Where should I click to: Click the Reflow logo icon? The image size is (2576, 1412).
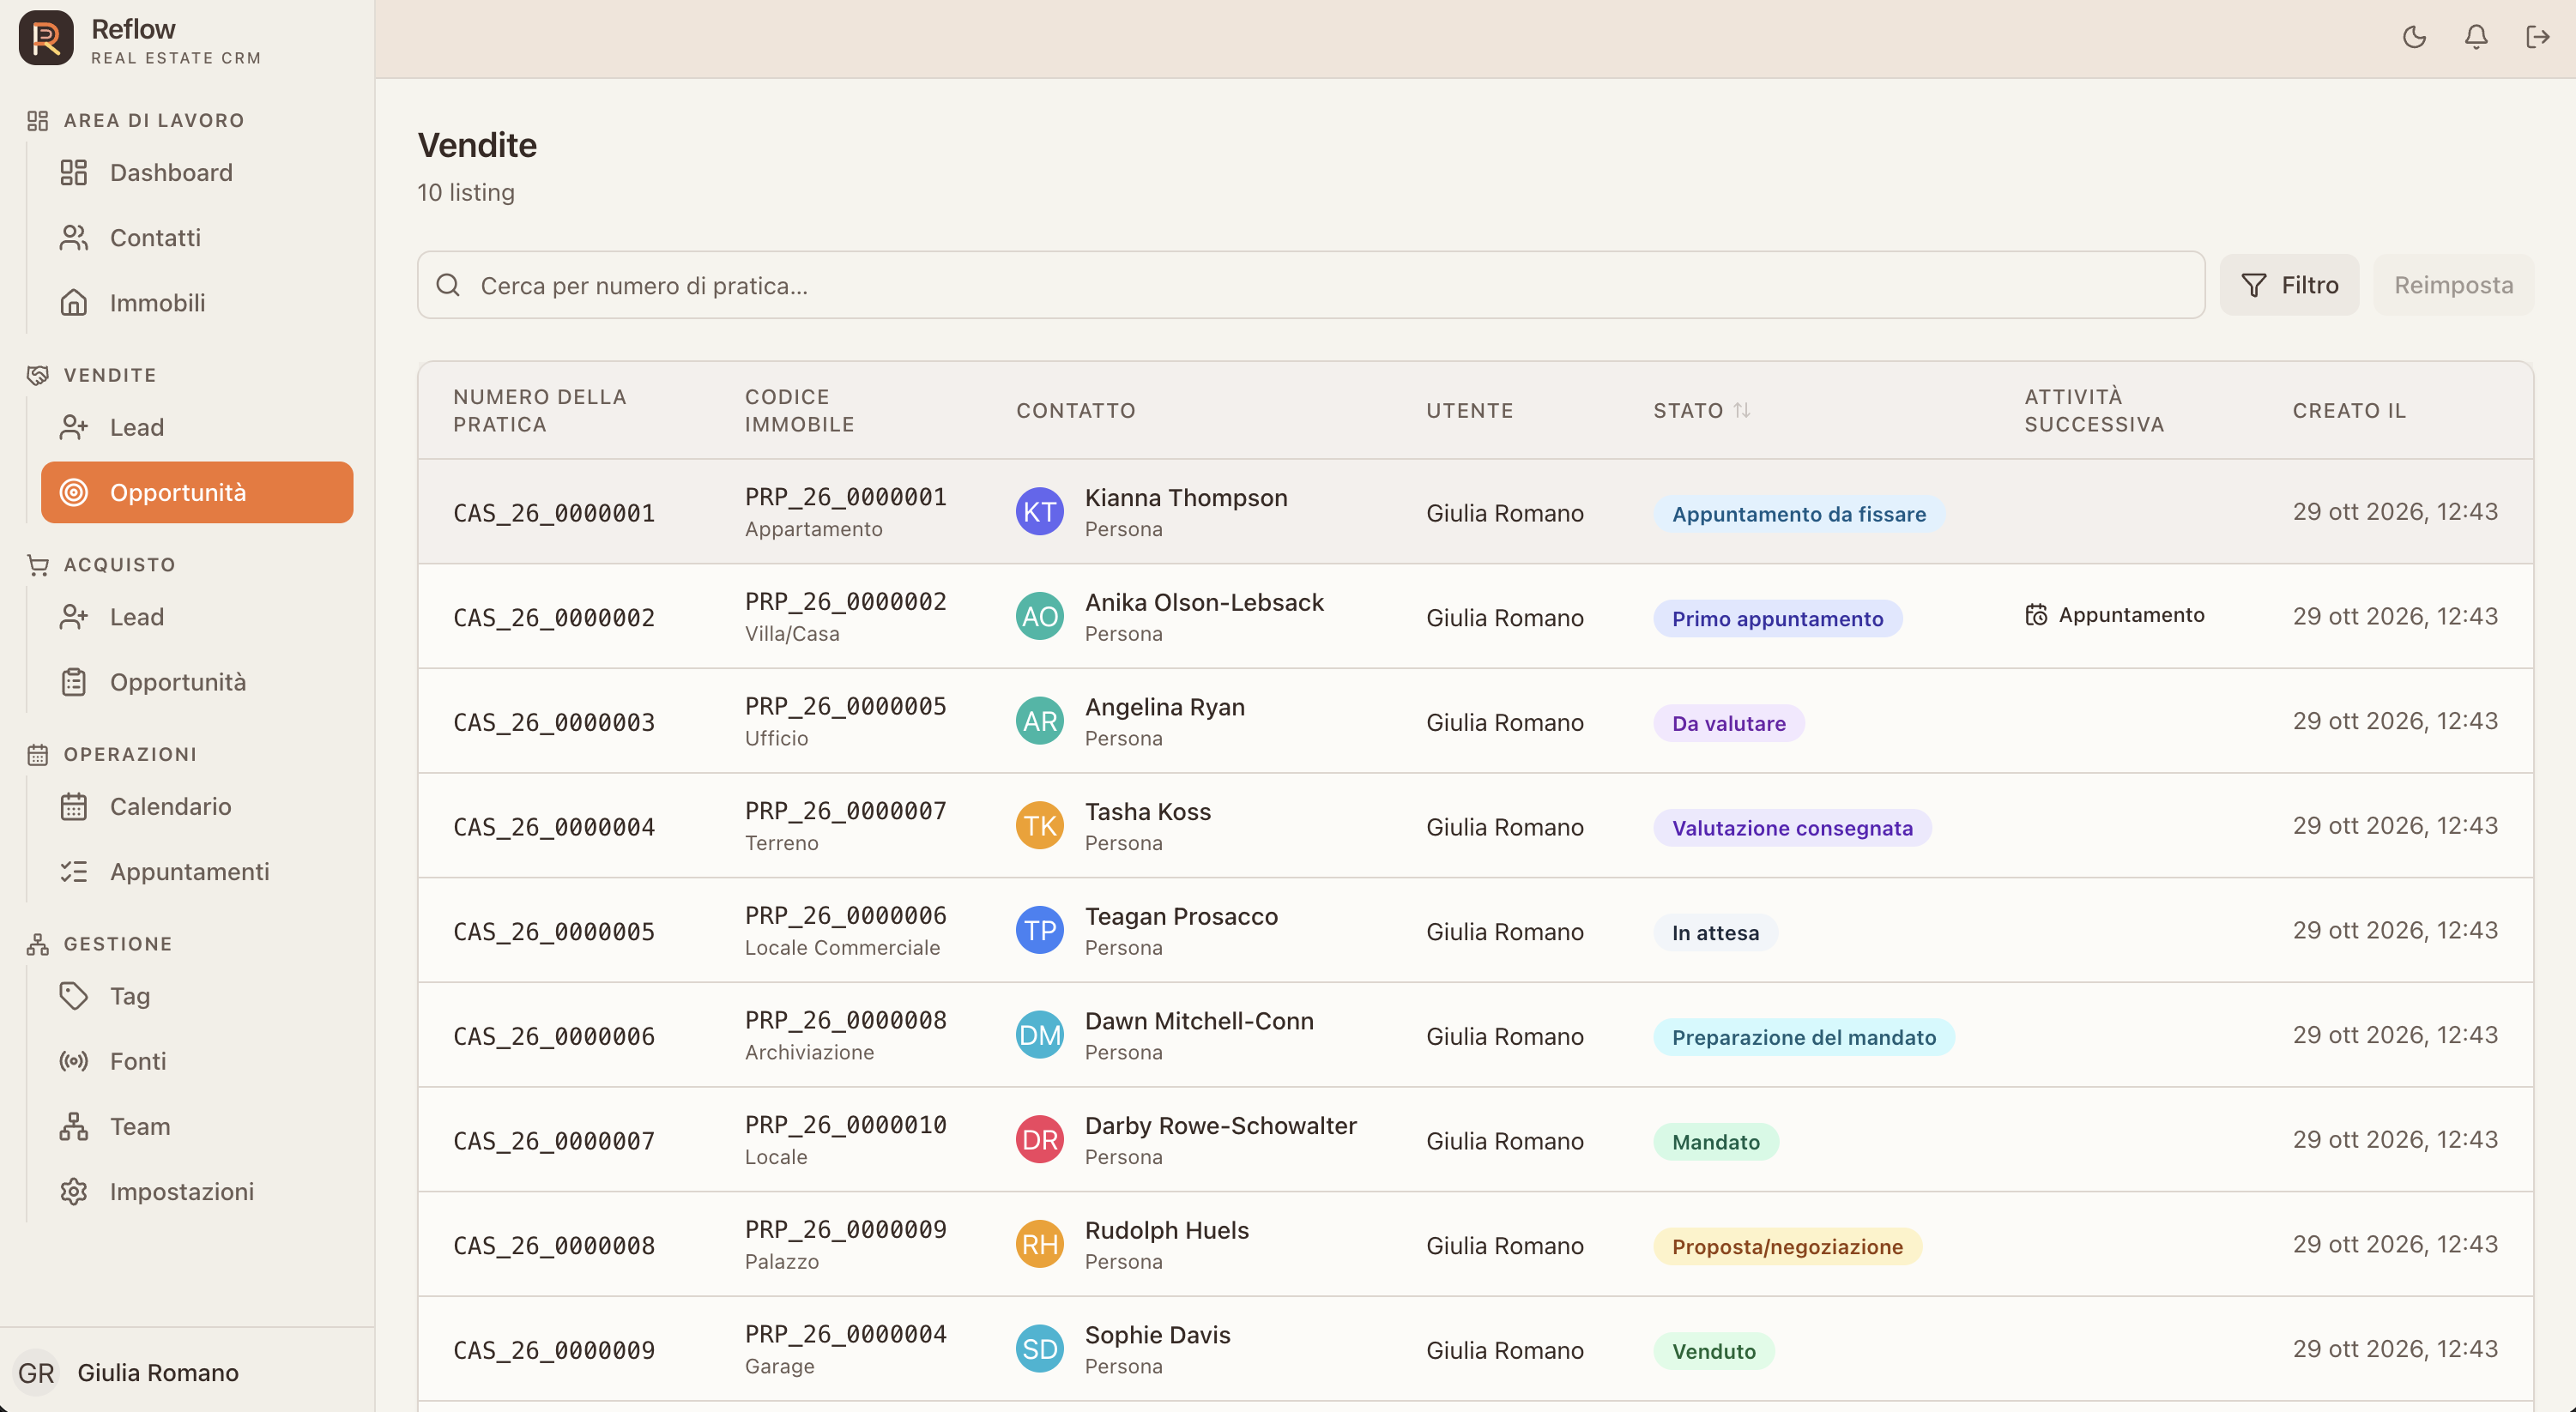click(x=46, y=38)
